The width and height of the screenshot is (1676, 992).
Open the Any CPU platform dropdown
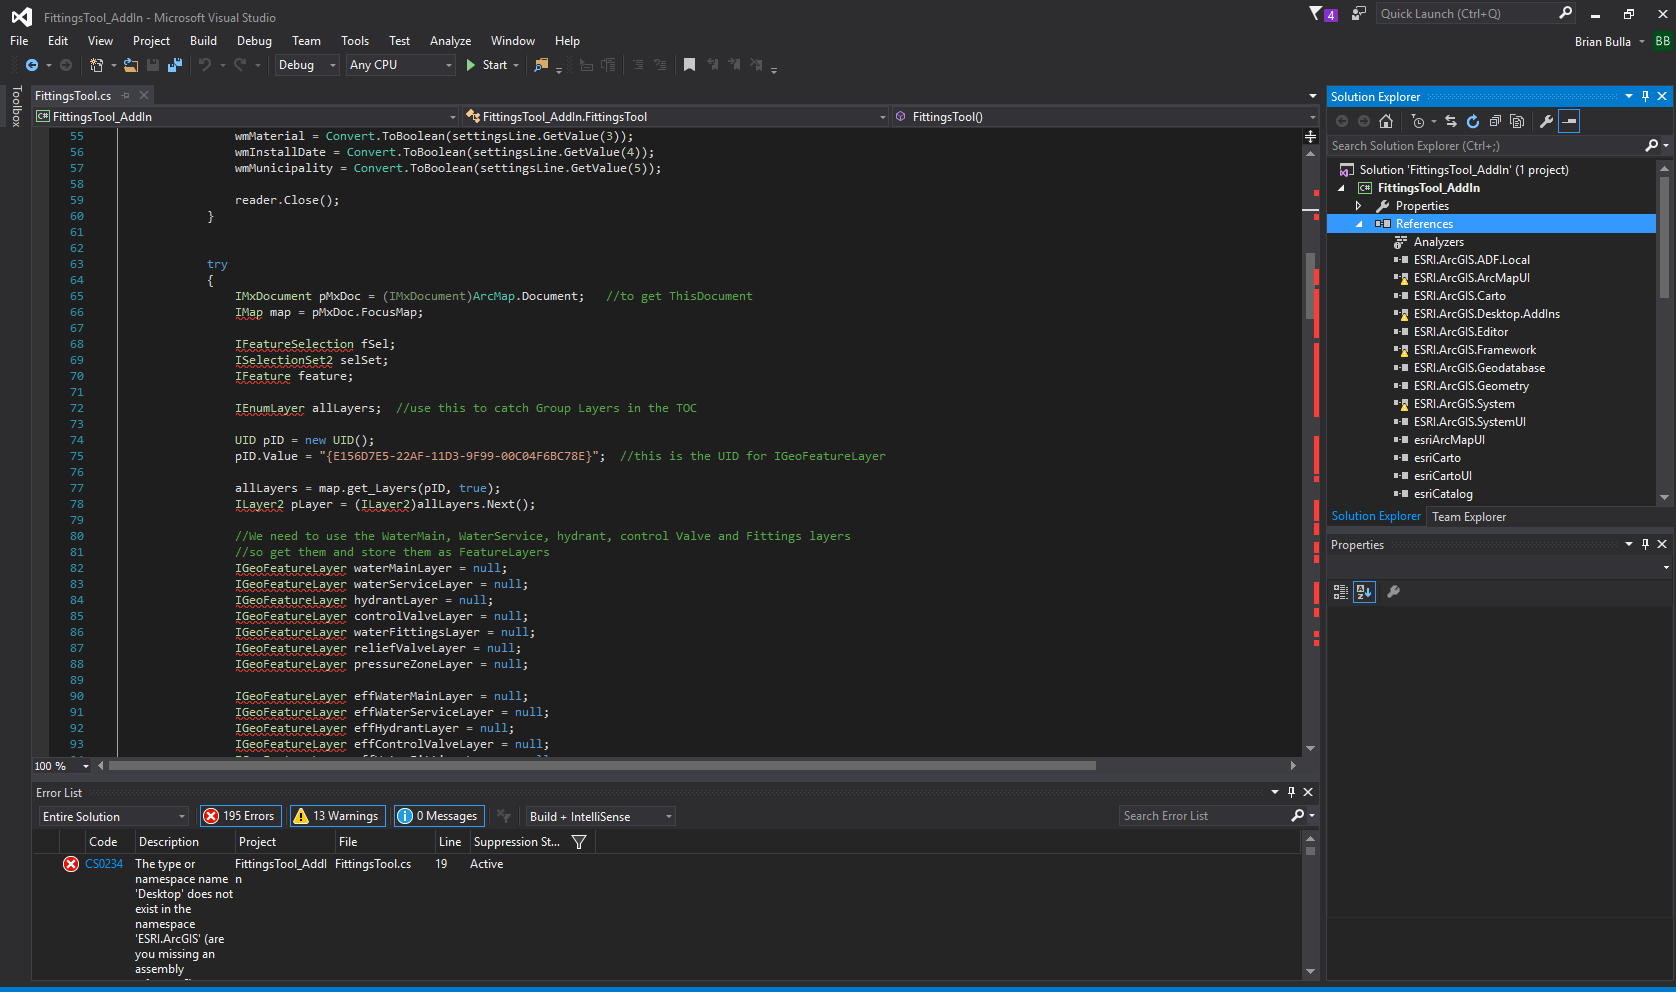click(x=401, y=65)
